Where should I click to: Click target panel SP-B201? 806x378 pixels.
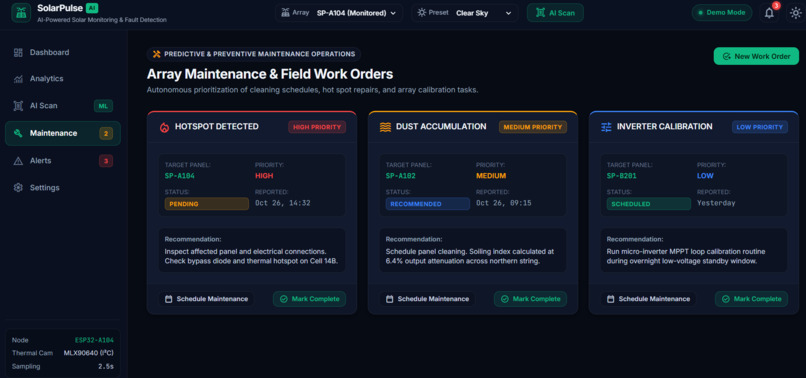pyautogui.click(x=621, y=176)
